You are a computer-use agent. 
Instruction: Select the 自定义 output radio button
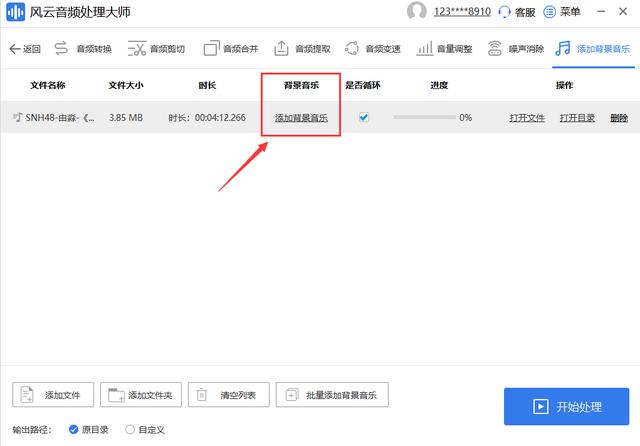point(130,429)
